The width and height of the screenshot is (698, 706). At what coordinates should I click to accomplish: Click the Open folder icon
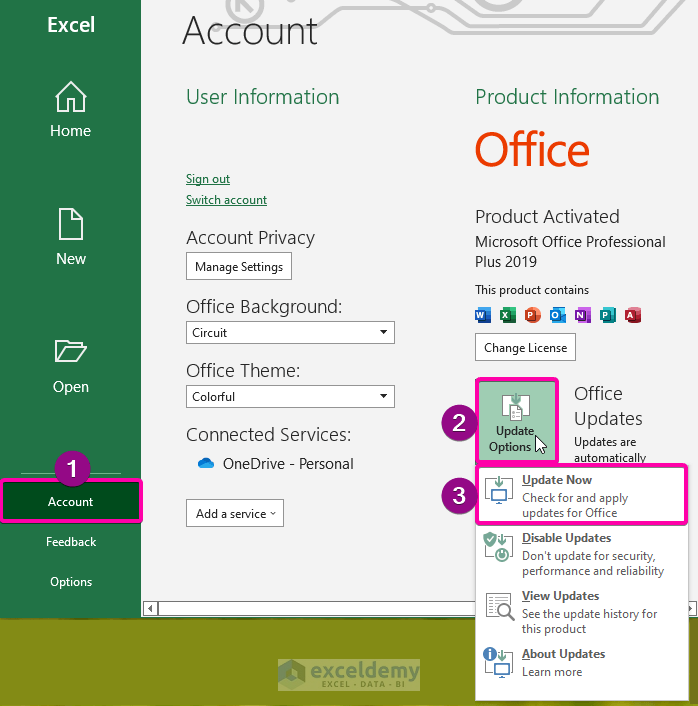(70, 351)
